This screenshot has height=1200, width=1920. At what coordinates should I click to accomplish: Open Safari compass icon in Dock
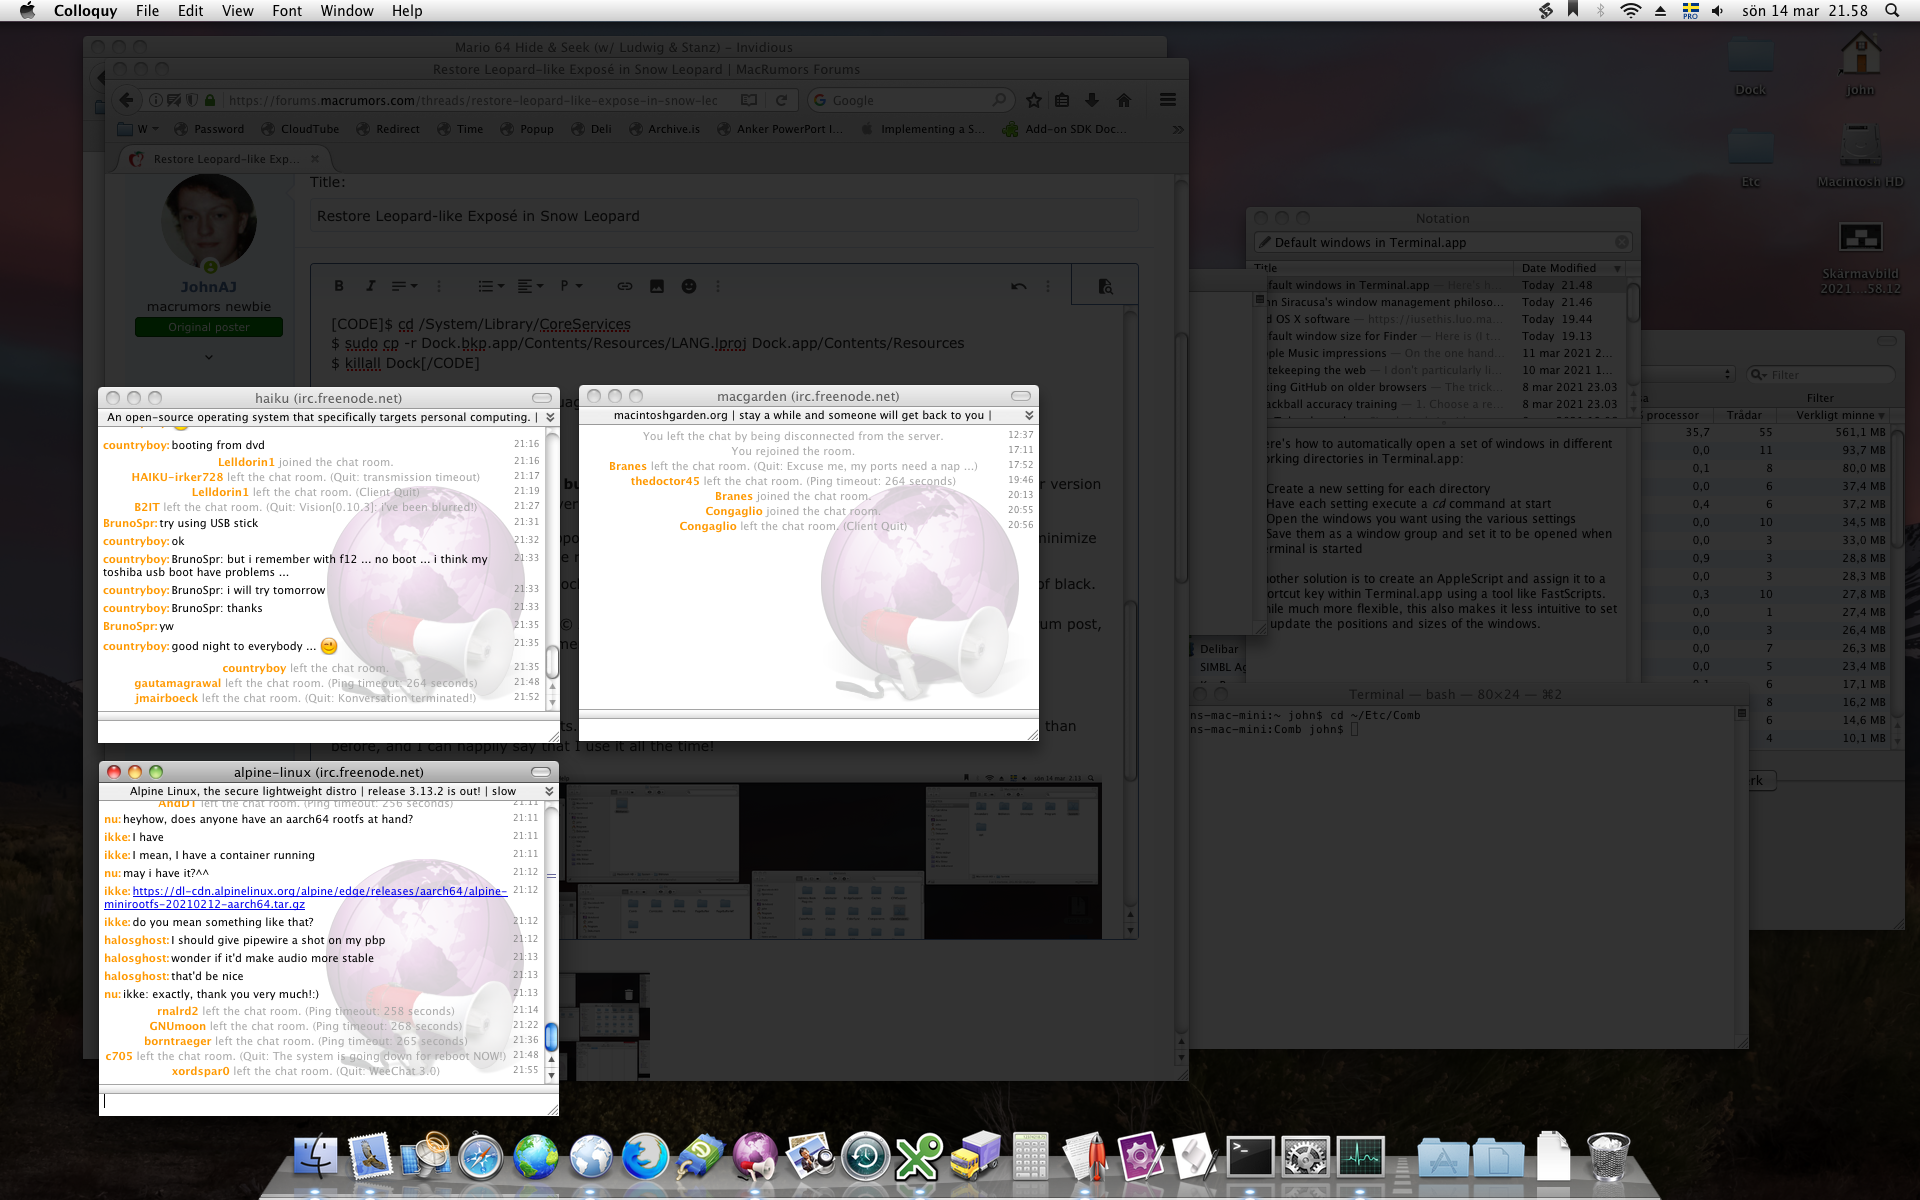[x=481, y=1157]
